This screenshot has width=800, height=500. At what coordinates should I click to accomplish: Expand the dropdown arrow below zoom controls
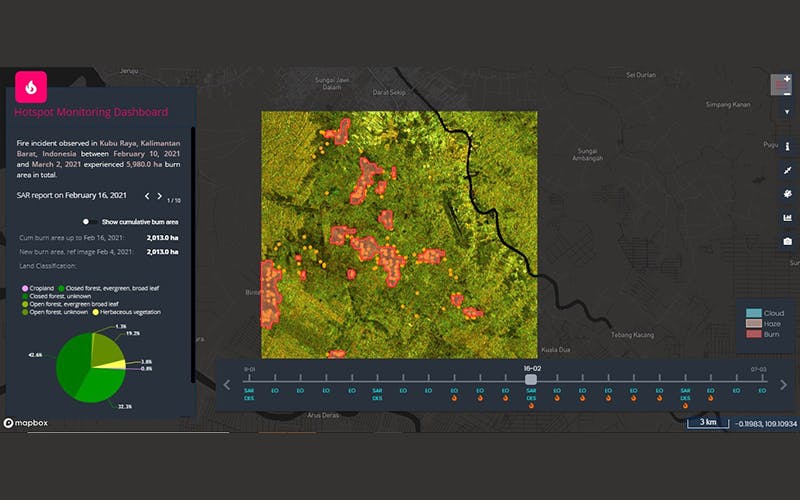tap(787, 112)
